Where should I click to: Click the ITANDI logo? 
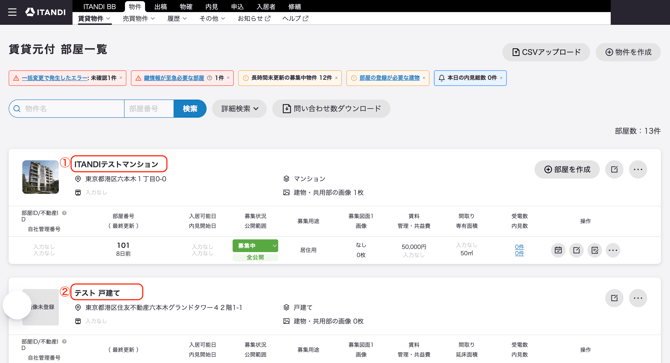coord(45,12)
